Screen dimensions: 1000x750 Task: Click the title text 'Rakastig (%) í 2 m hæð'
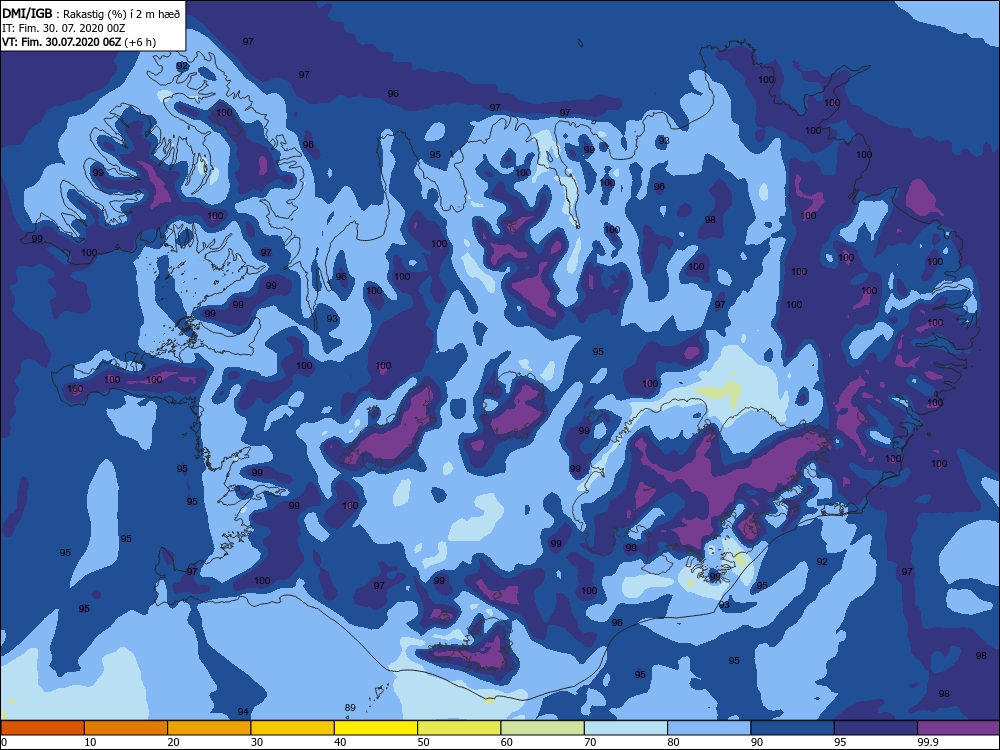121,14
